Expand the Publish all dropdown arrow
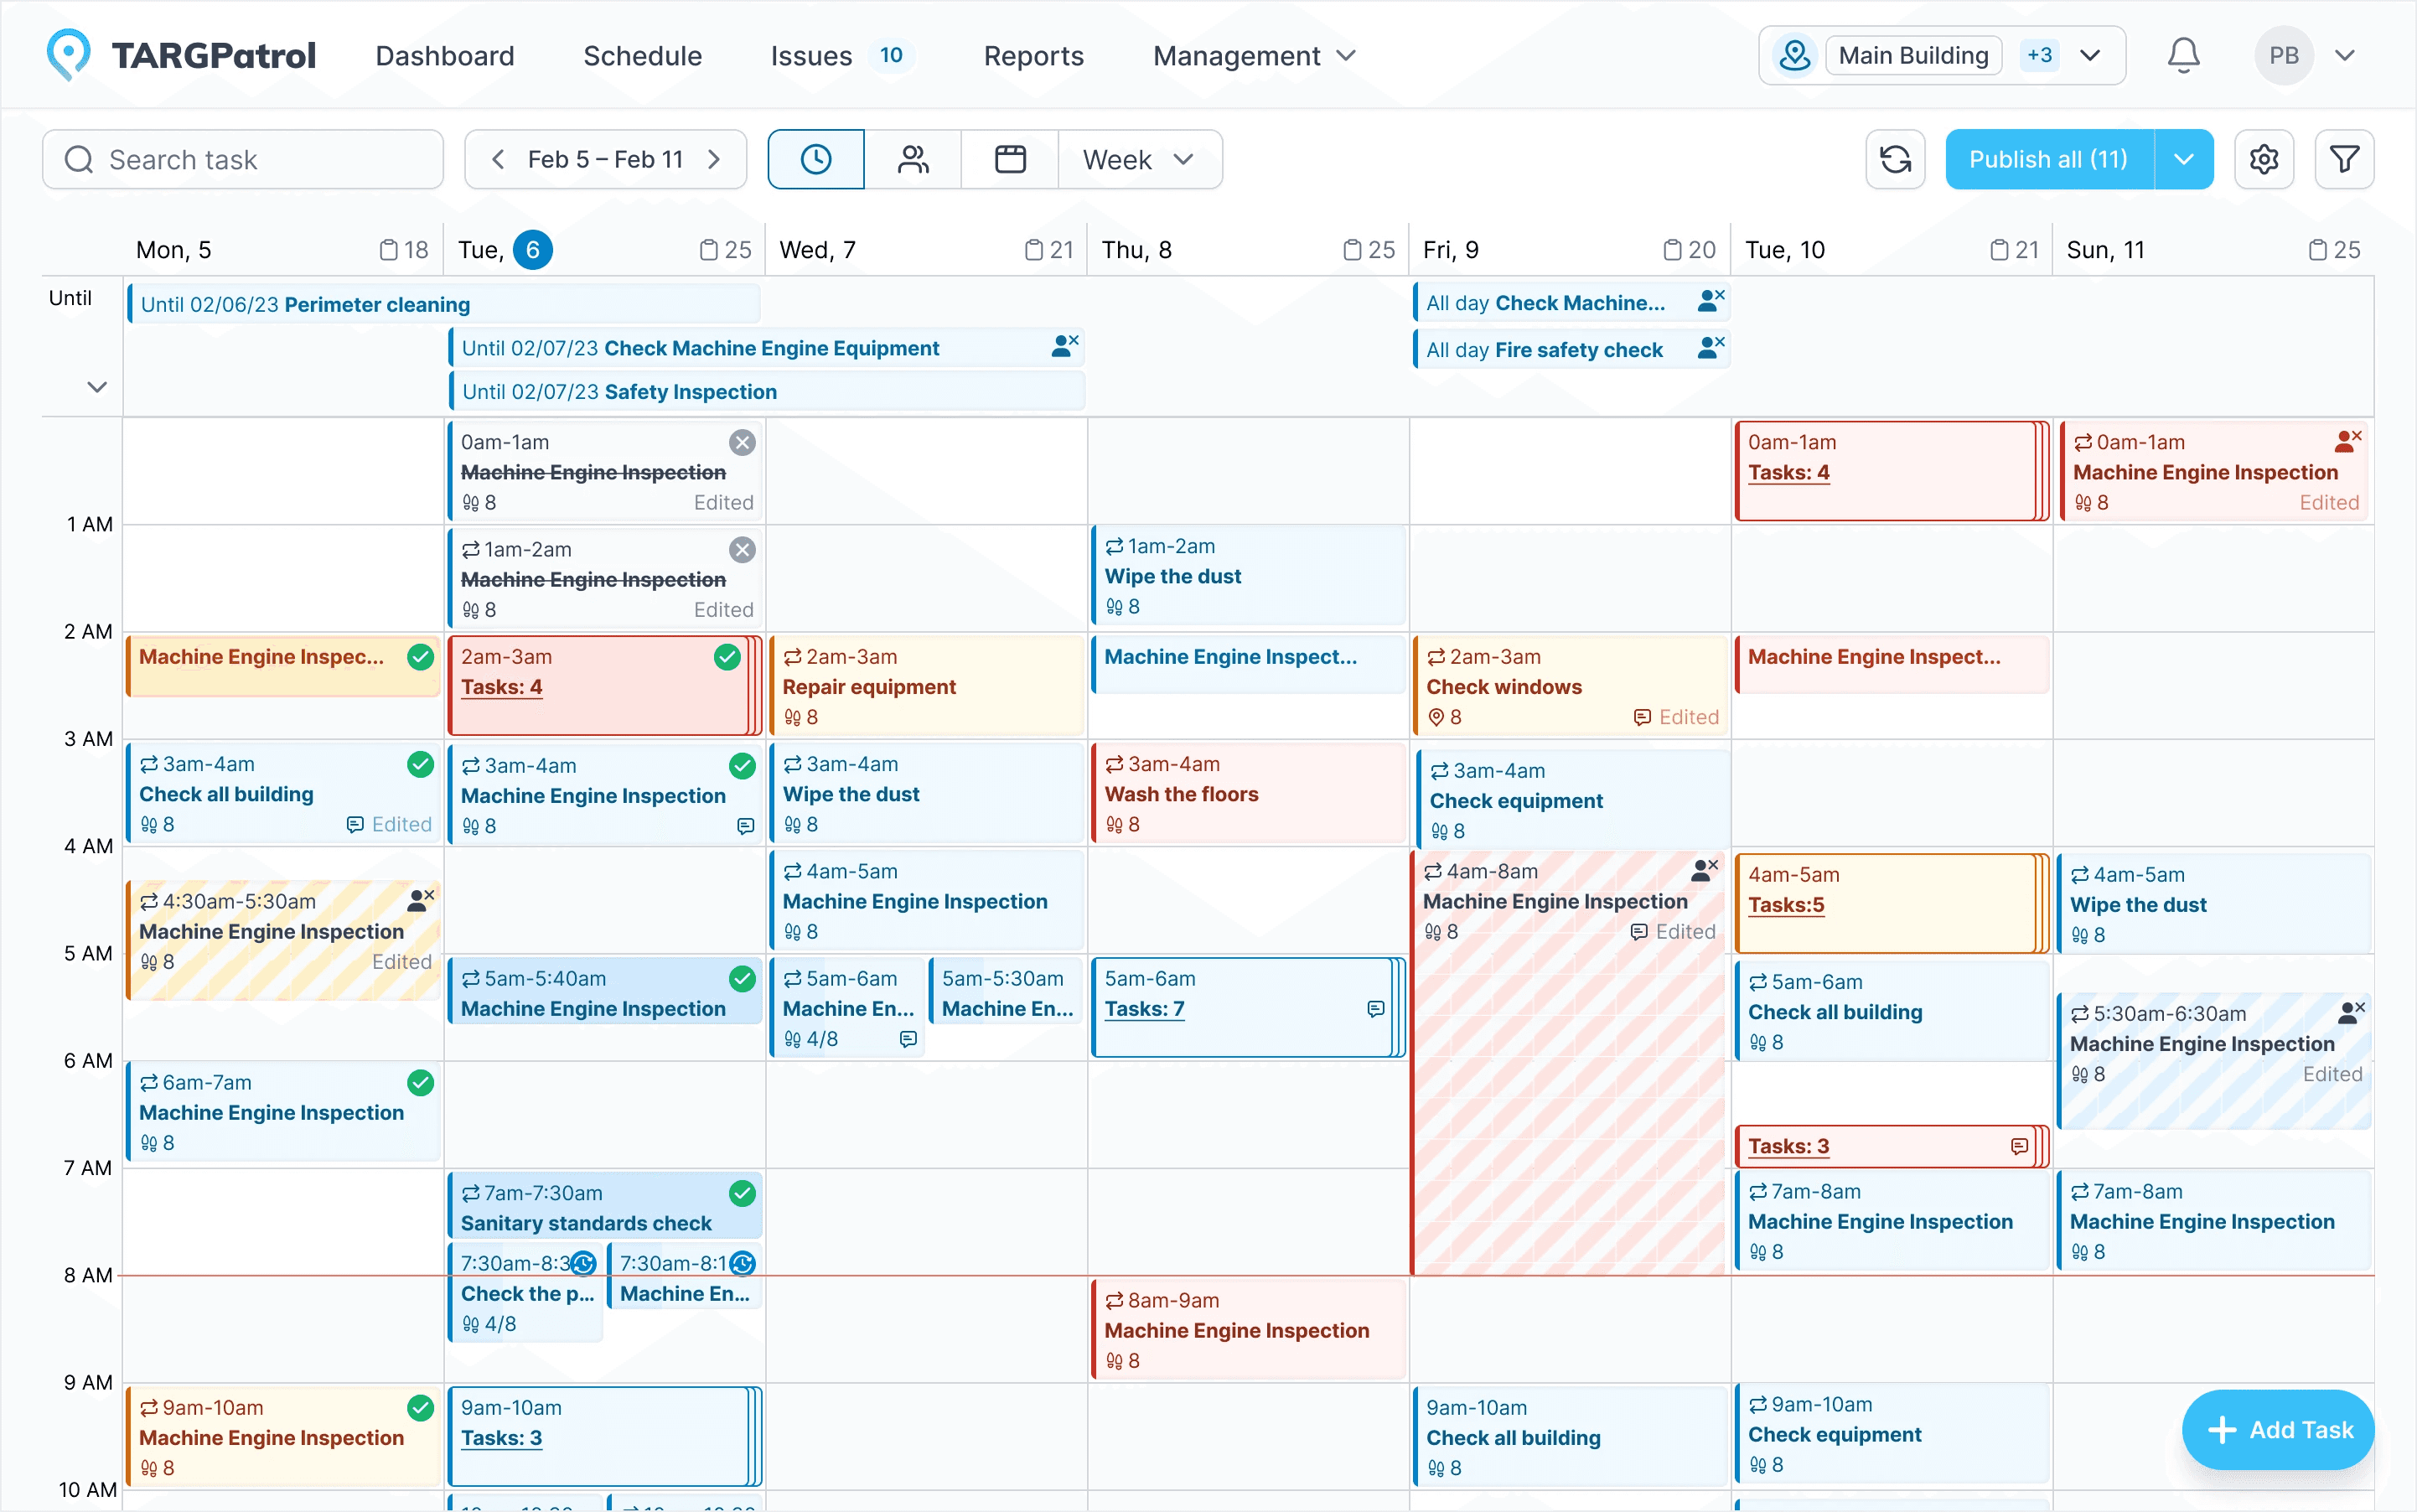This screenshot has height=1512, width=2417. (x=2185, y=159)
